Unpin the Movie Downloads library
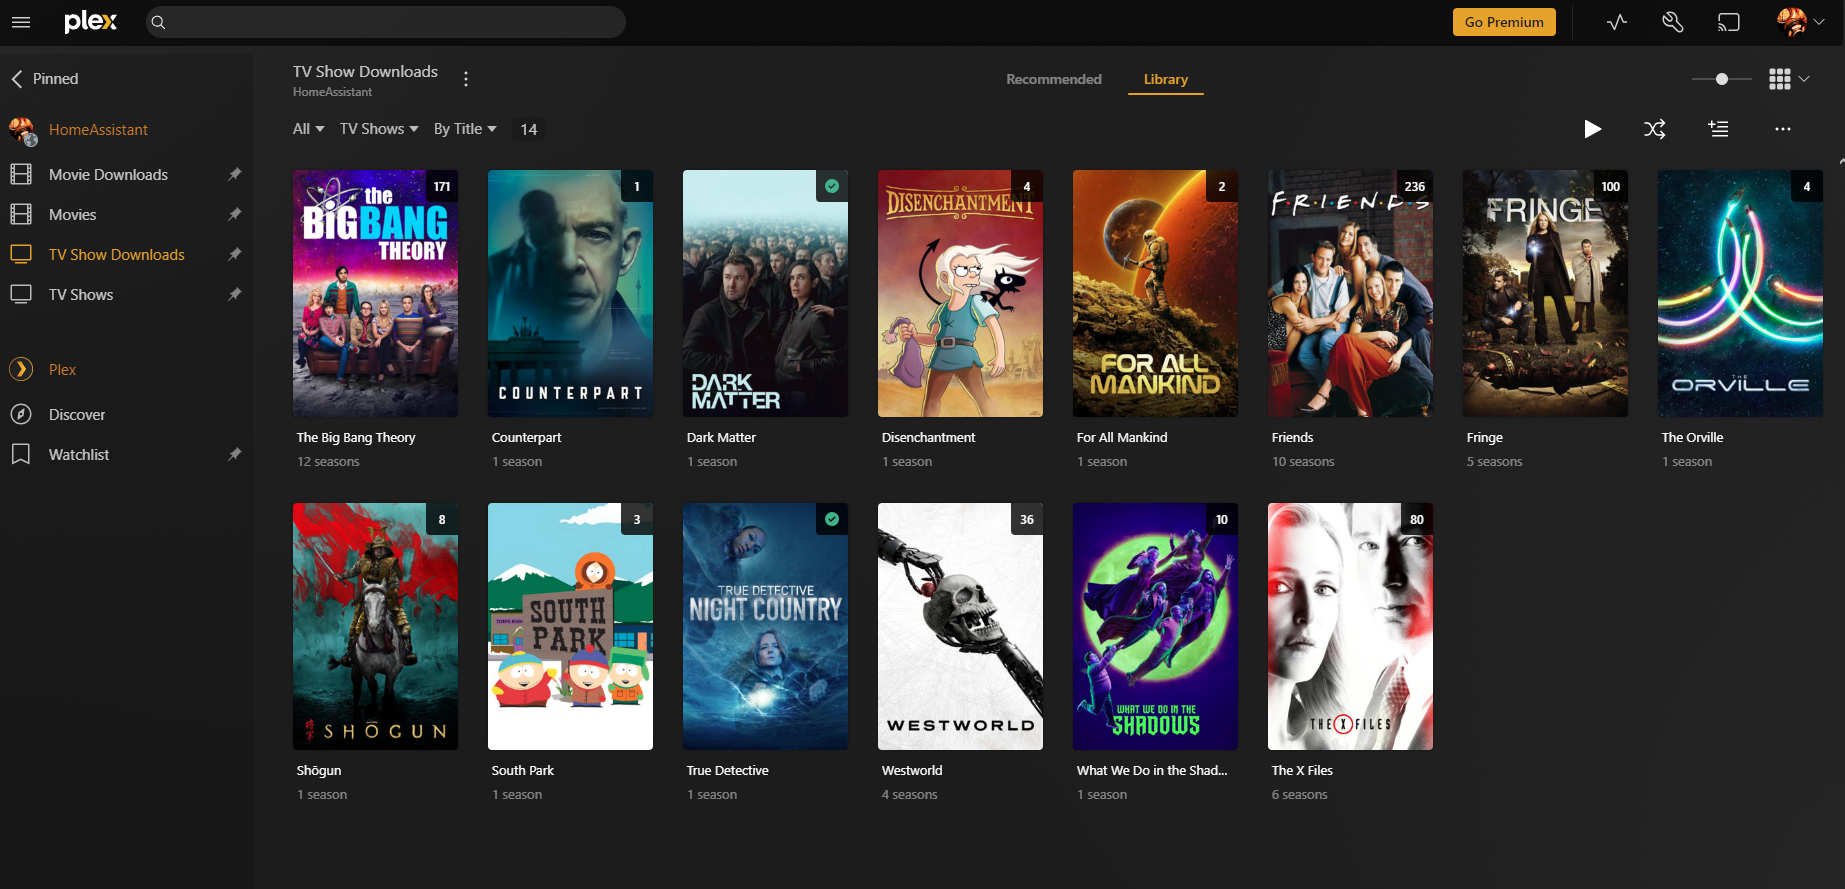 (235, 174)
